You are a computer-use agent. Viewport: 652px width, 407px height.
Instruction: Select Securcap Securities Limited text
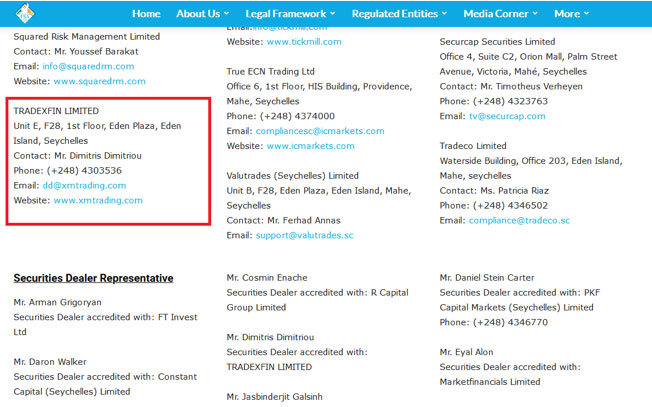coord(497,42)
